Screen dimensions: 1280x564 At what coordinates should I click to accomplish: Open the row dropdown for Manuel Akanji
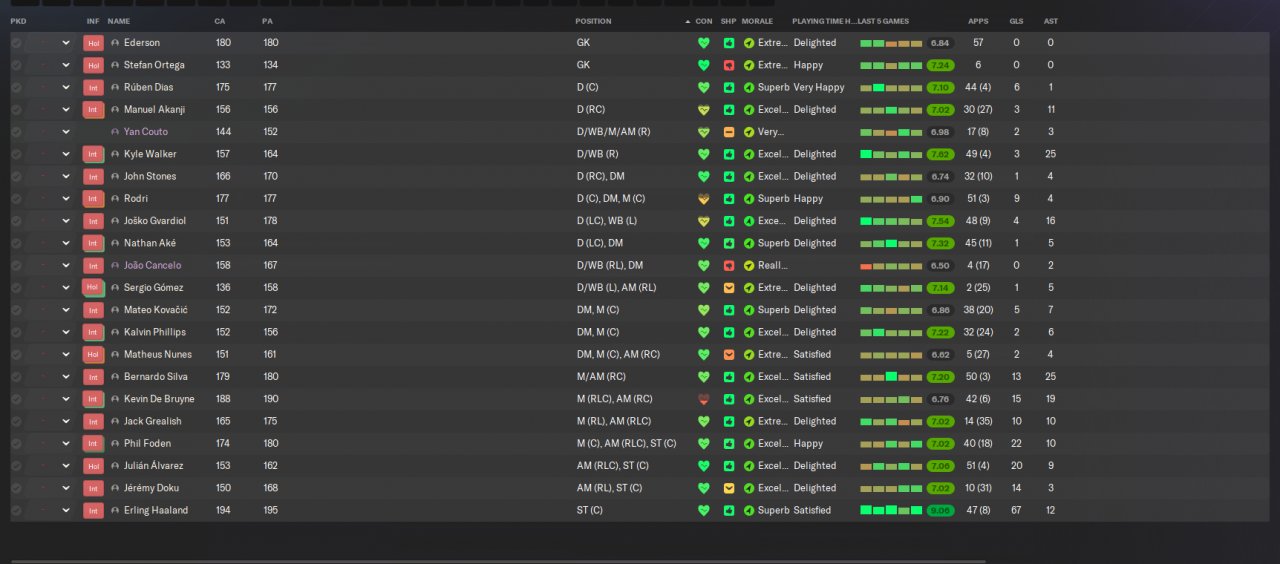66,110
